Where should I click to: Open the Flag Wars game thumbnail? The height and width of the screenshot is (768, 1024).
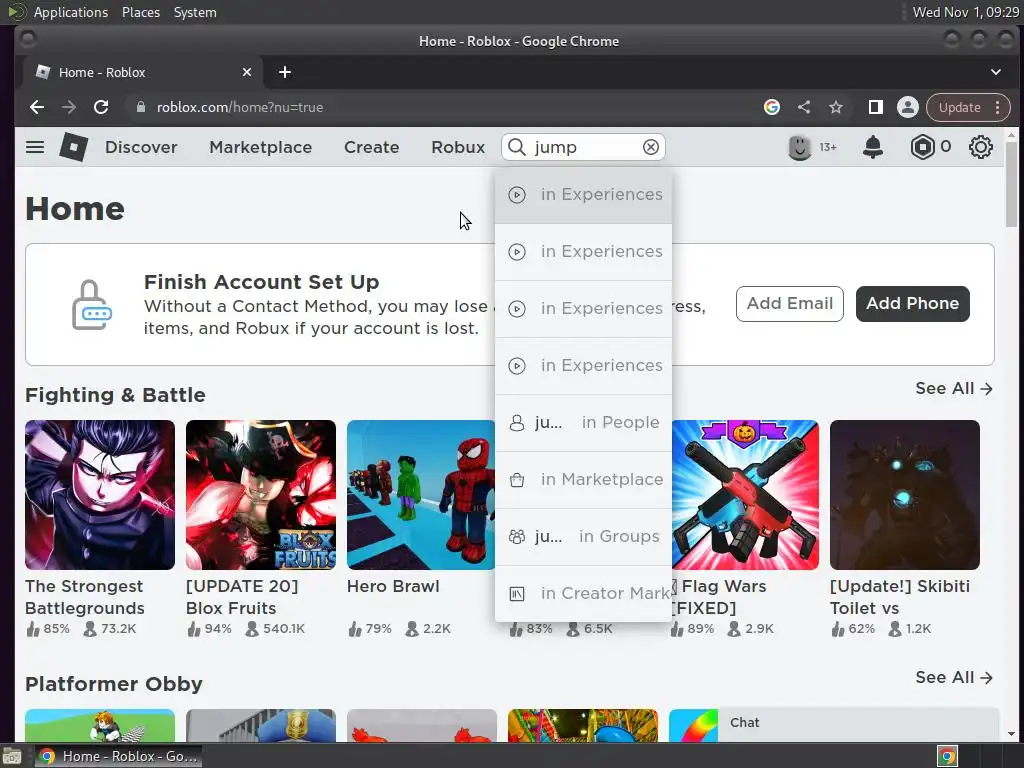744,495
